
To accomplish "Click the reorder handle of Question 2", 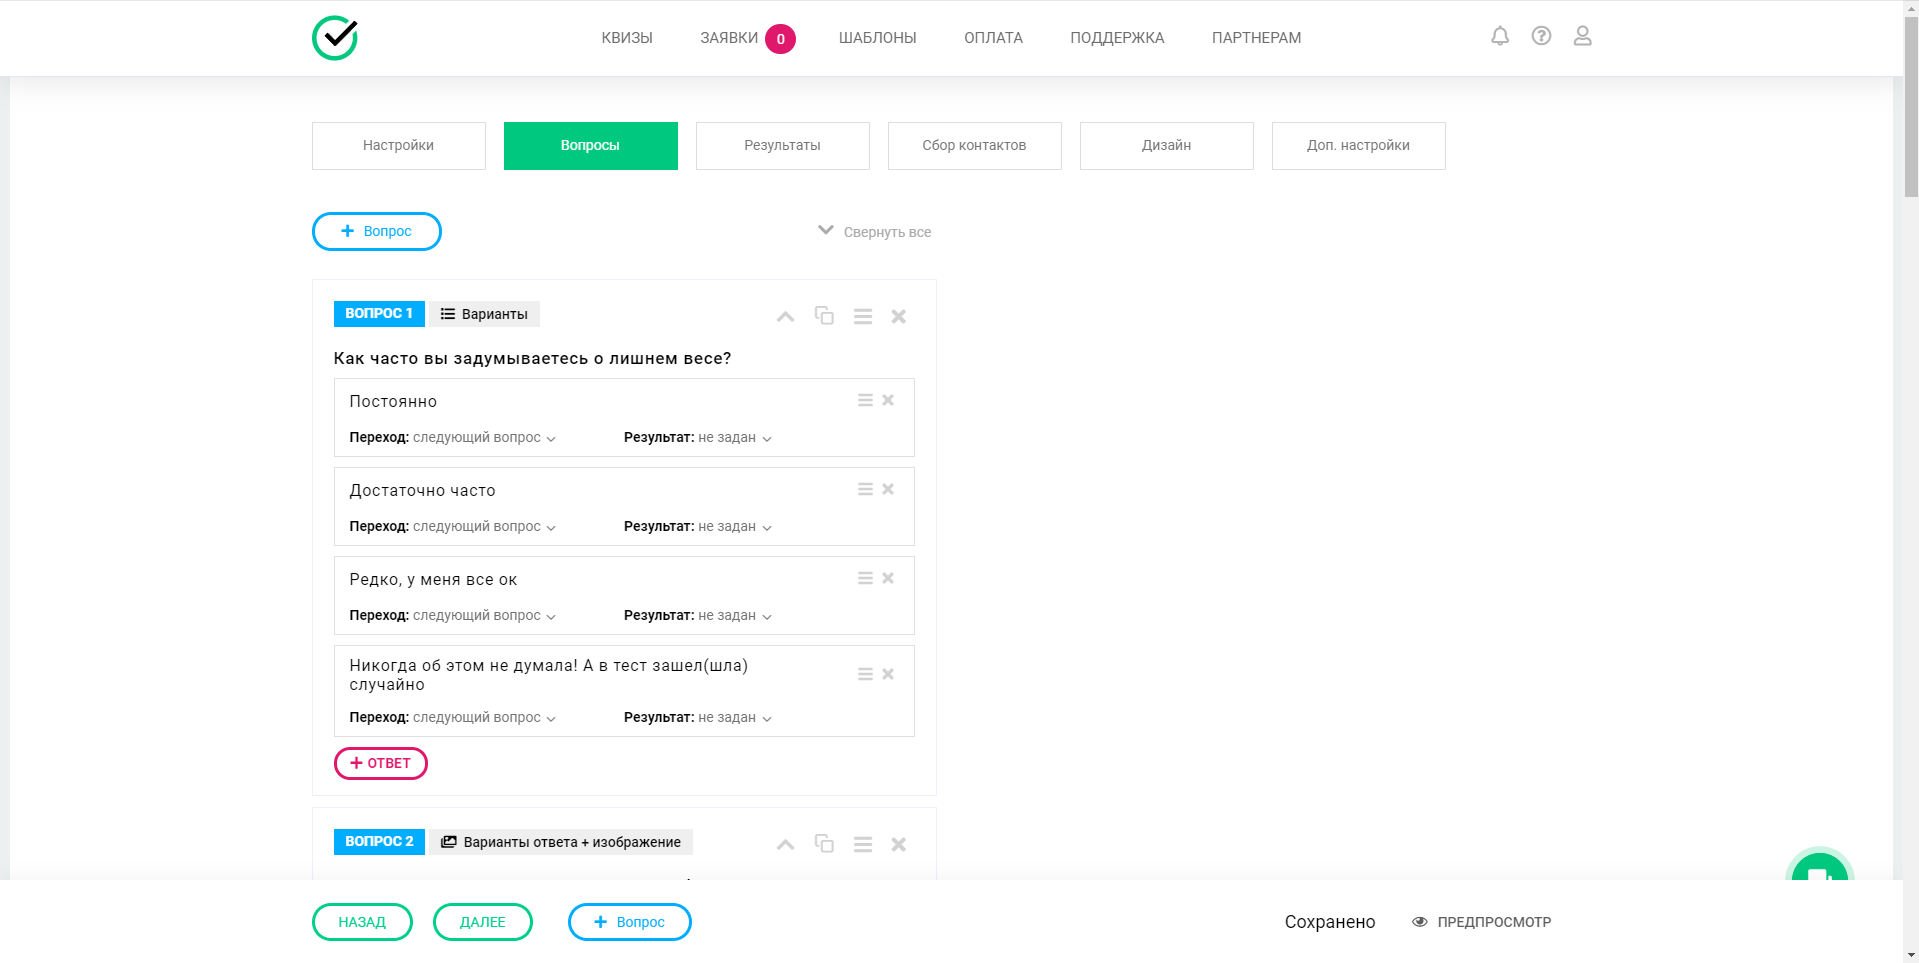I will (x=863, y=844).
